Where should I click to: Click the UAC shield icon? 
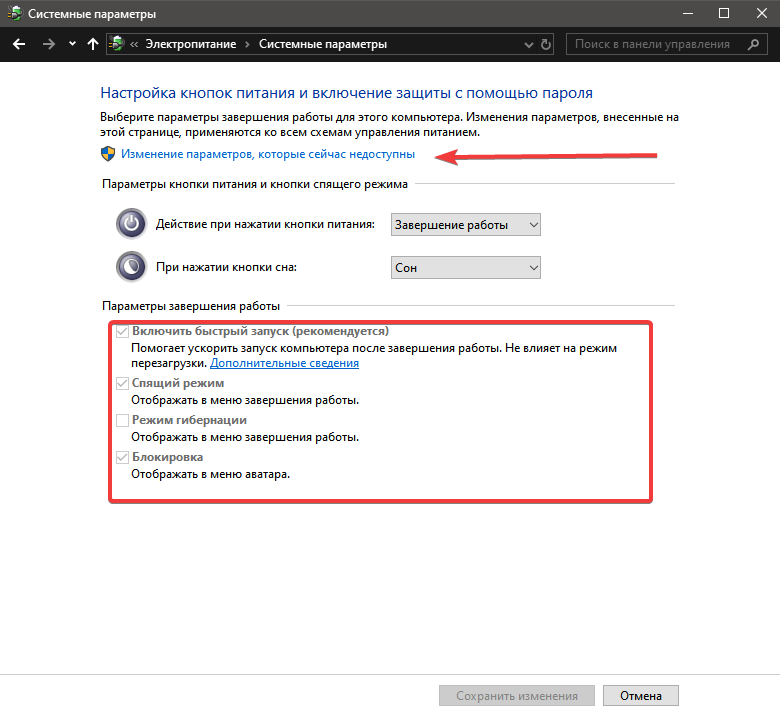point(108,154)
